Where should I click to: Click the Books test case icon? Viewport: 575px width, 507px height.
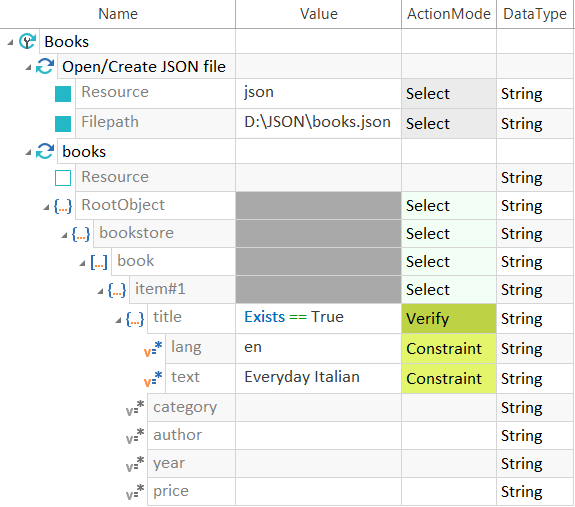(x=28, y=41)
